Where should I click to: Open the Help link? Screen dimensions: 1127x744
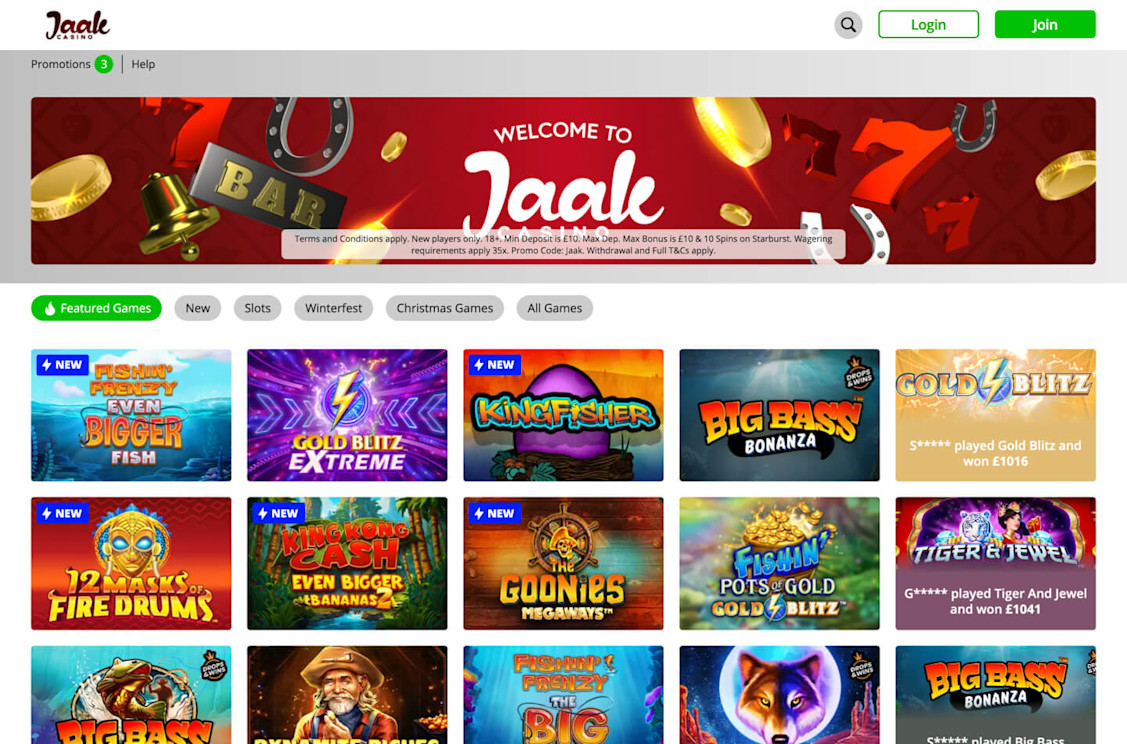click(x=143, y=64)
